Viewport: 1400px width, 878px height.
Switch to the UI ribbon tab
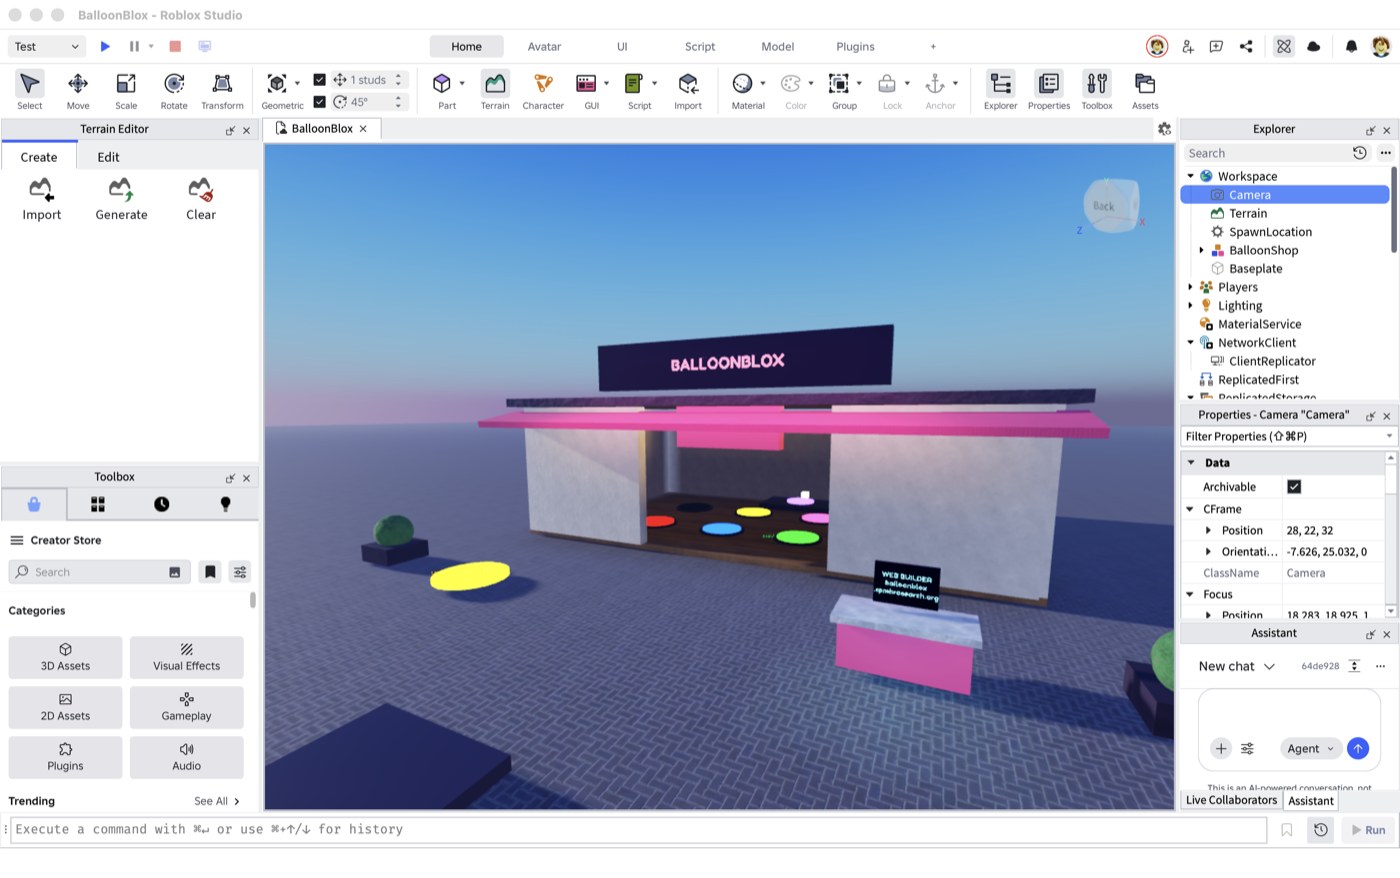(622, 46)
